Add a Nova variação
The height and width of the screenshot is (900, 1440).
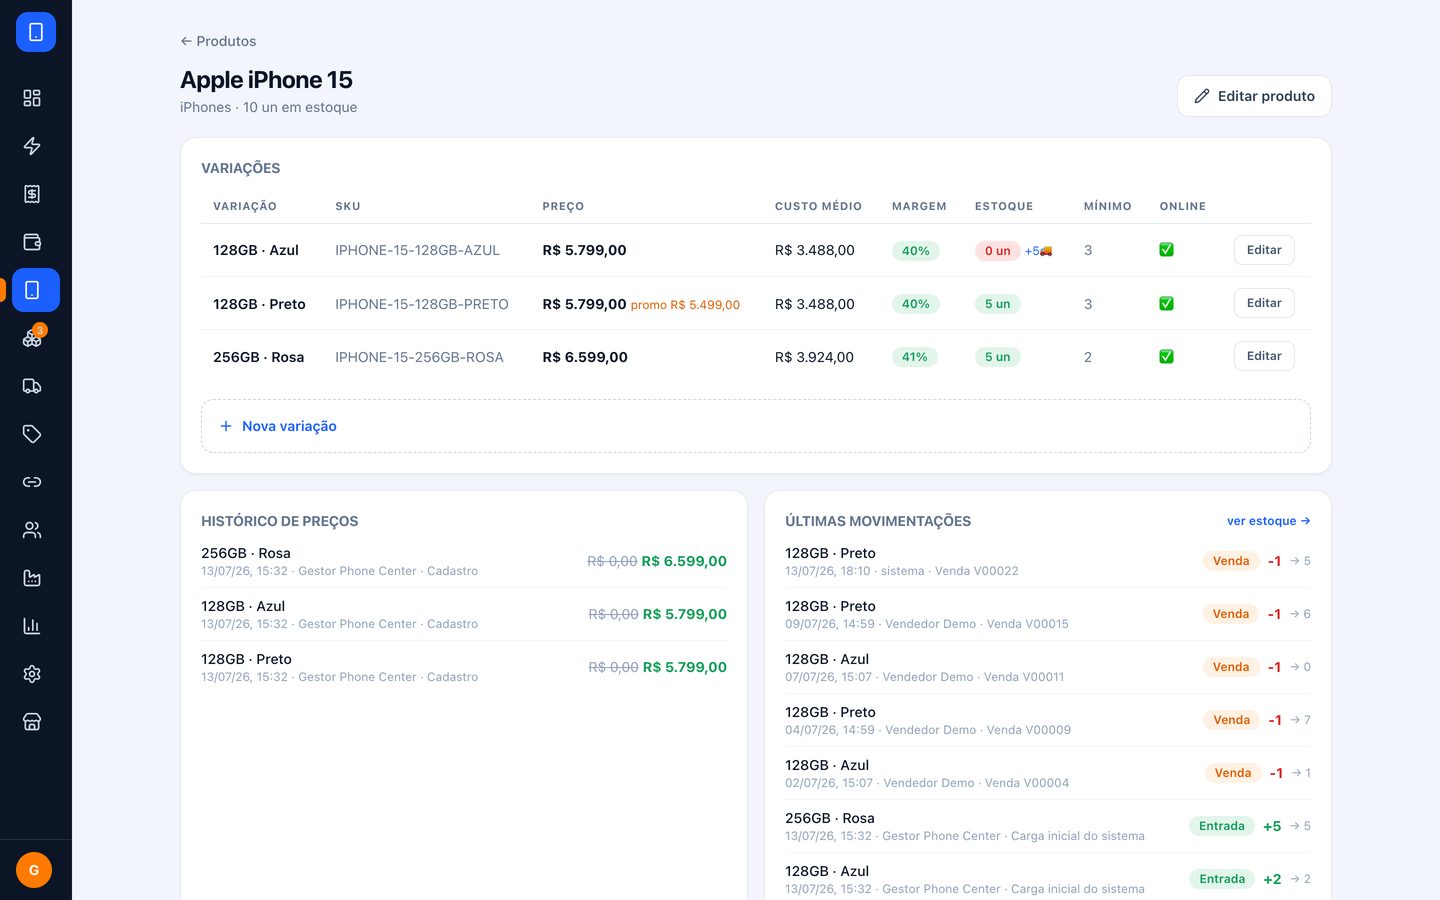[x=756, y=426]
